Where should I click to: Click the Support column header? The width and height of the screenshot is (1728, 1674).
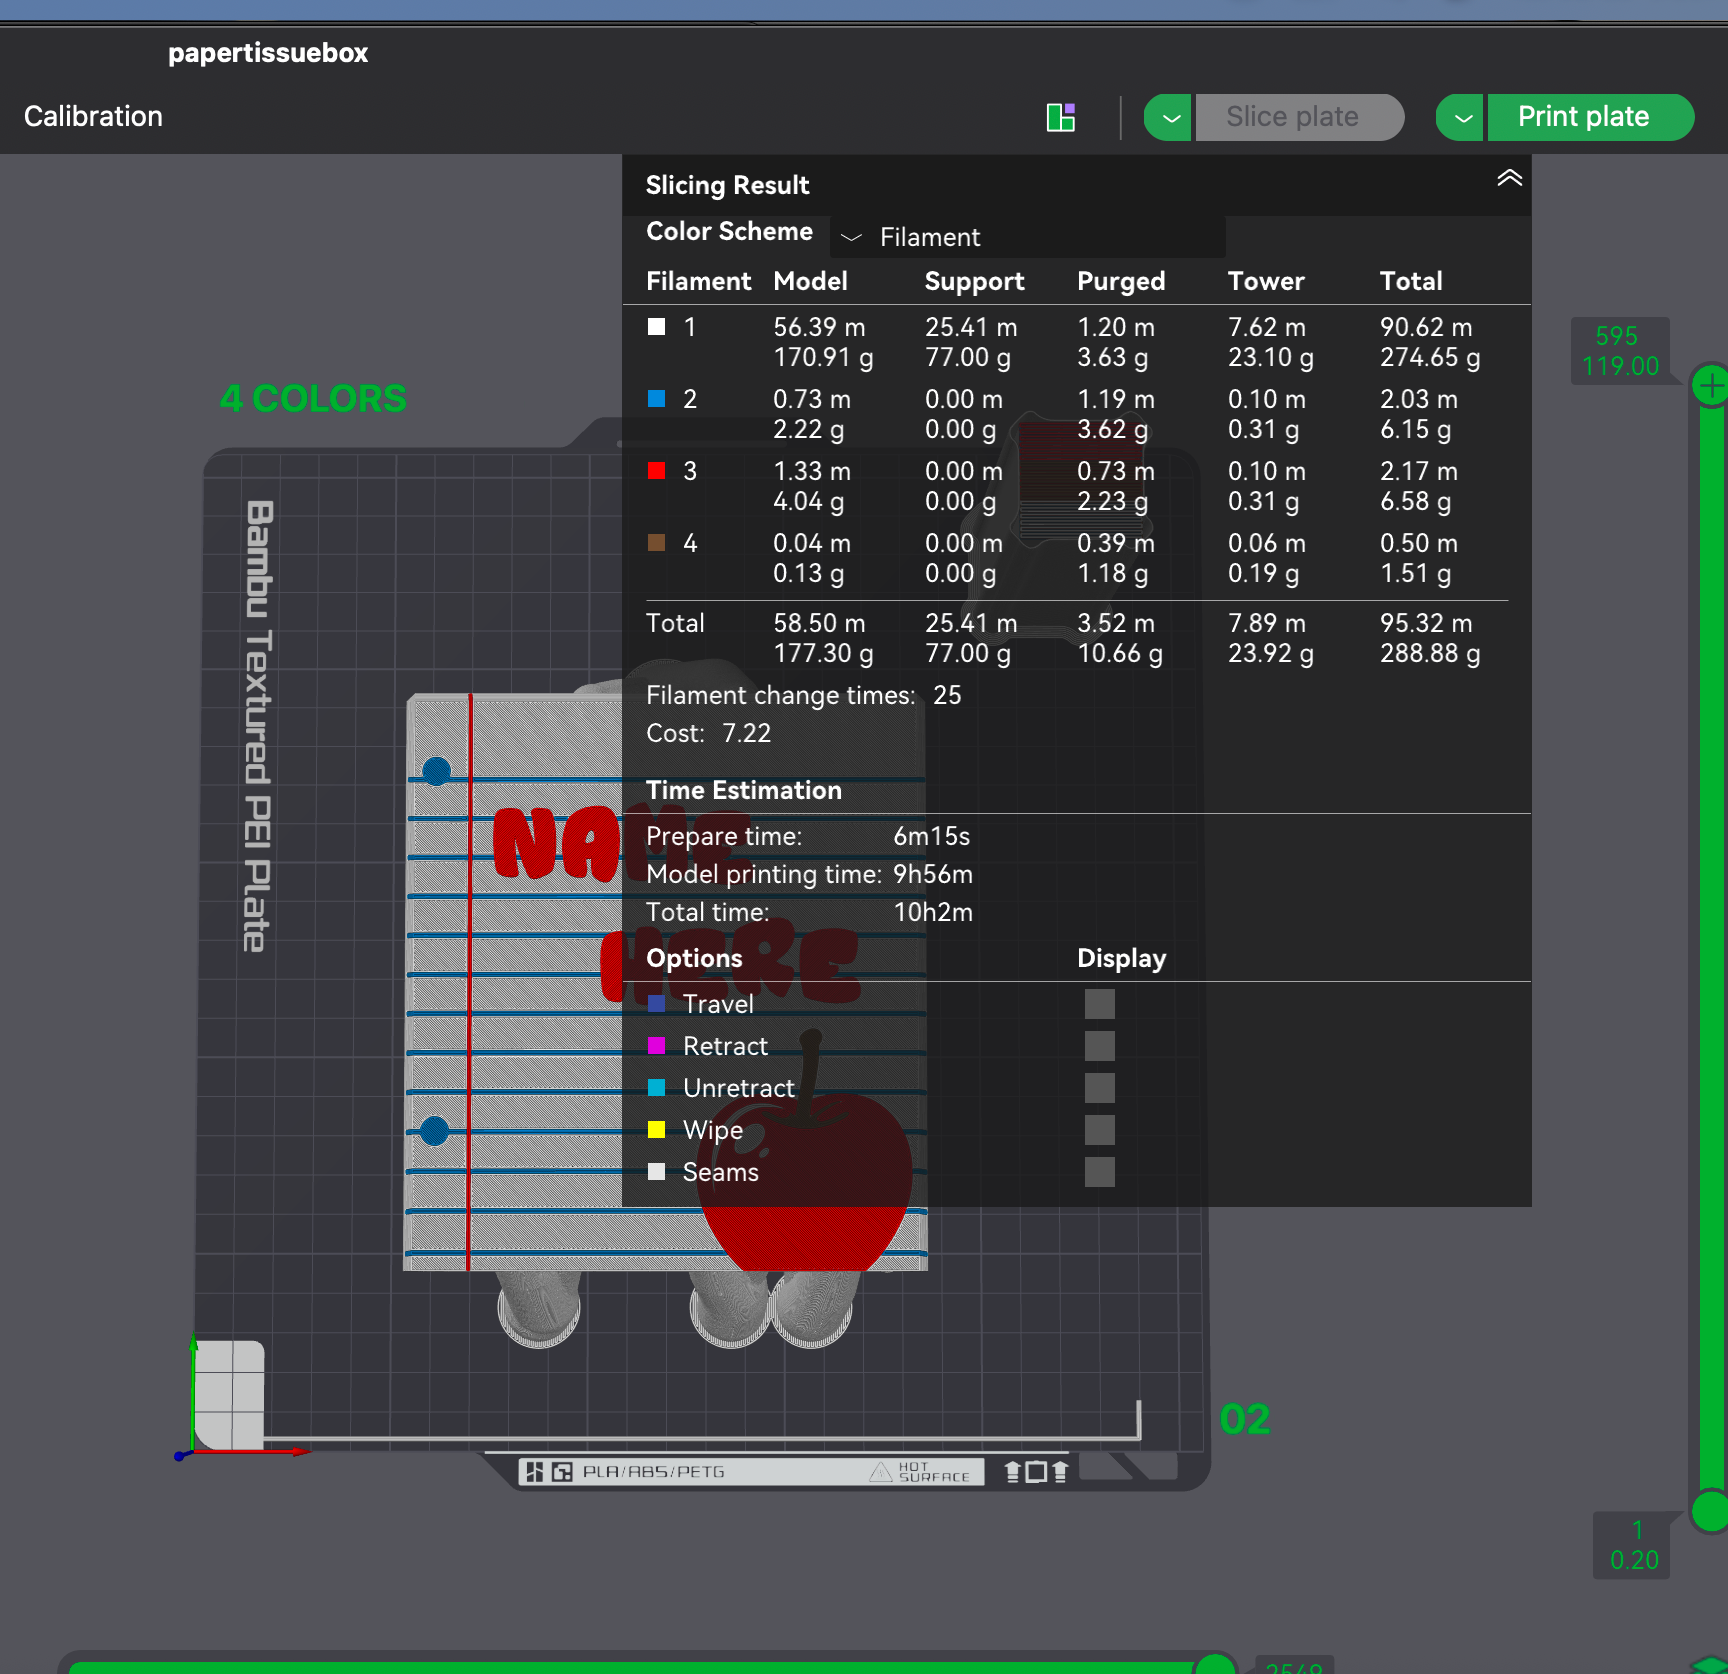[x=974, y=281]
